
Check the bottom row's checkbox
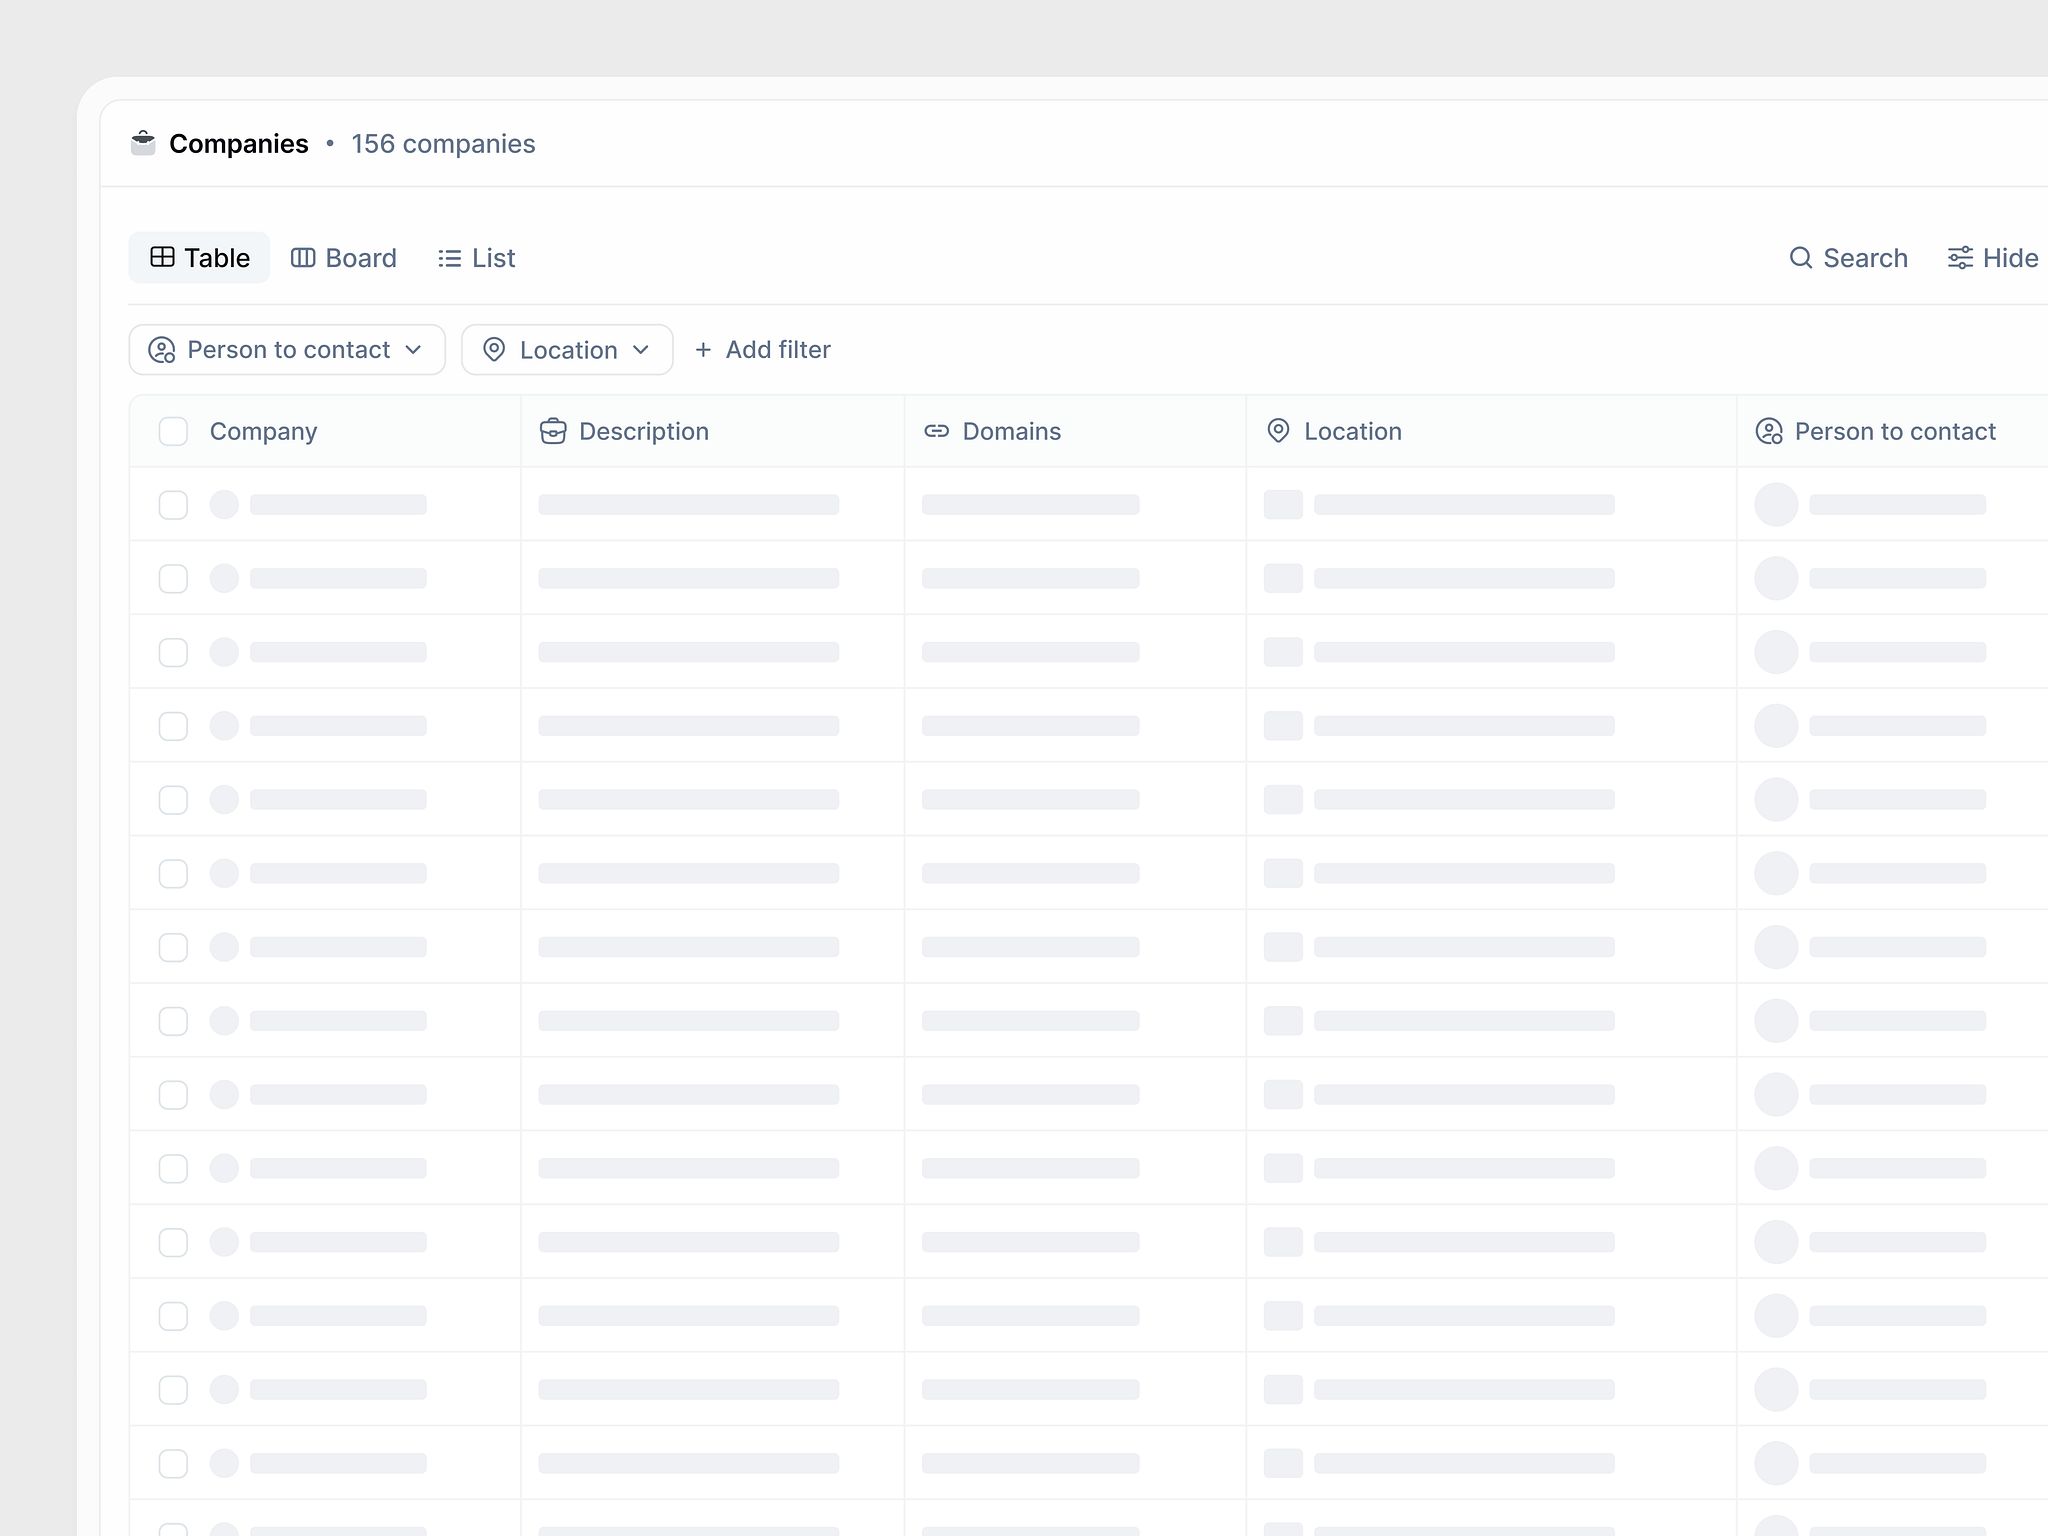(173, 1463)
